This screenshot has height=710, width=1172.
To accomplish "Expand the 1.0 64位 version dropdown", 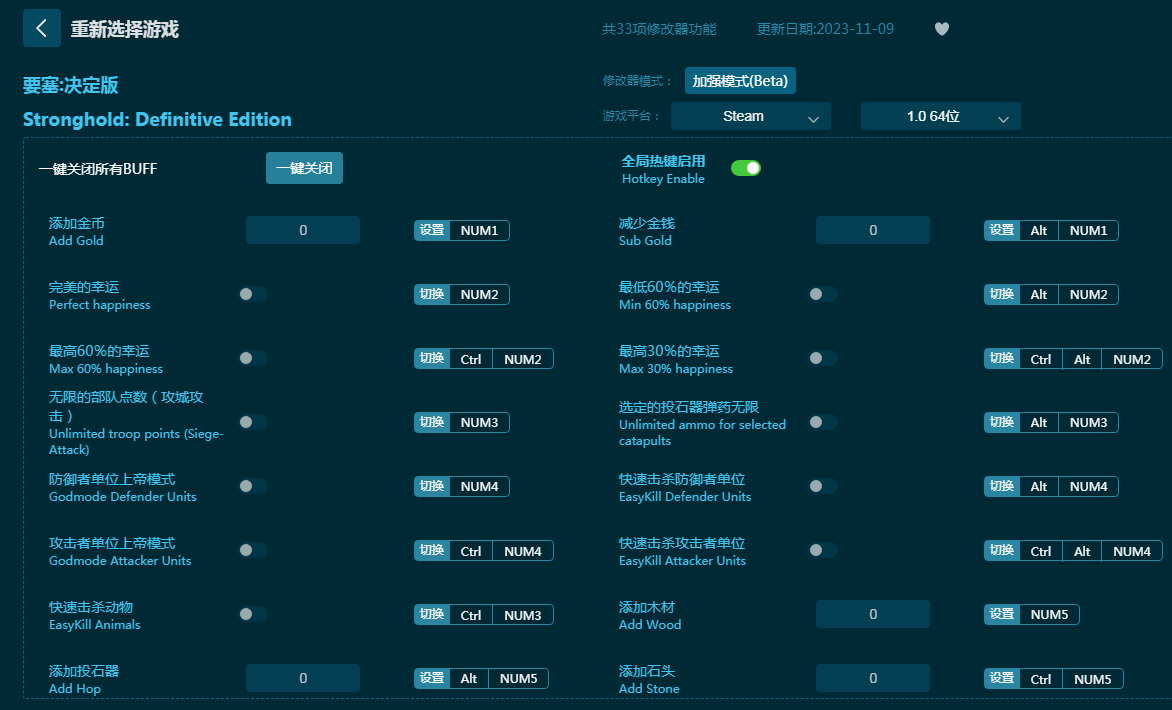I will click(940, 116).
